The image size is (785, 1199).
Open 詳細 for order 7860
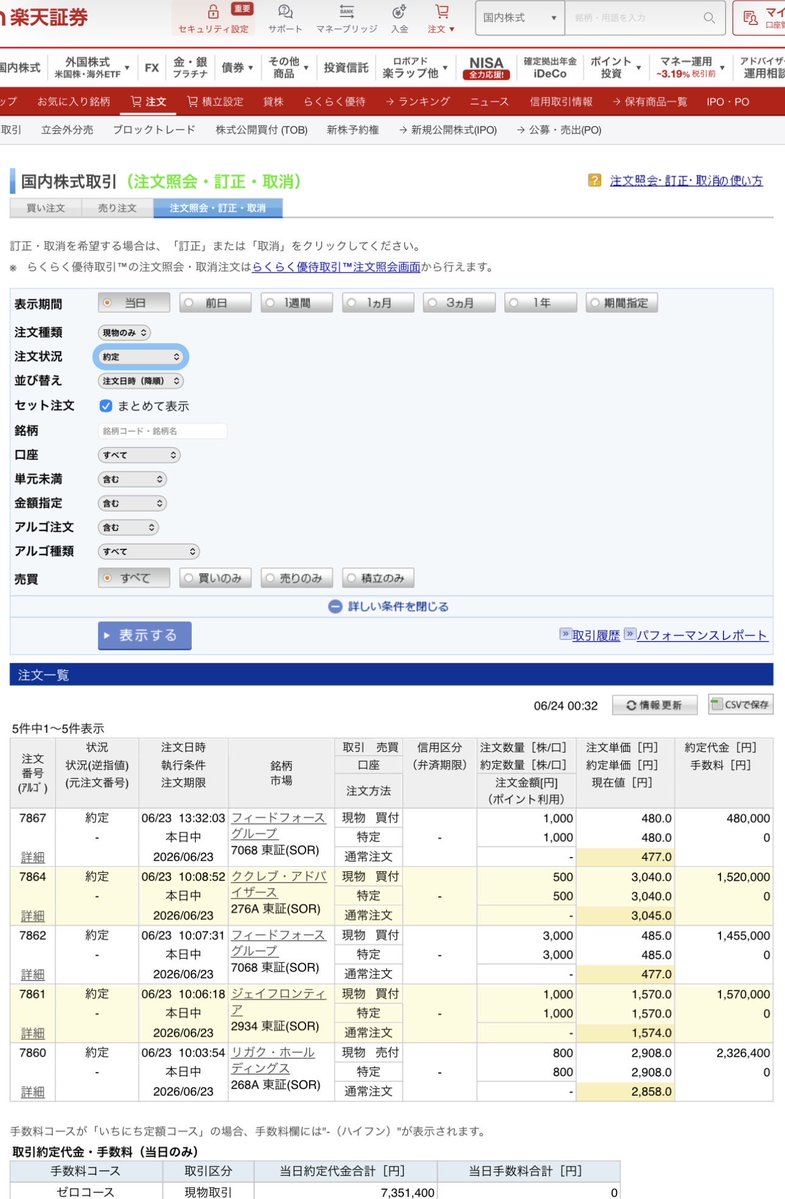click(x=32, y=1092)
